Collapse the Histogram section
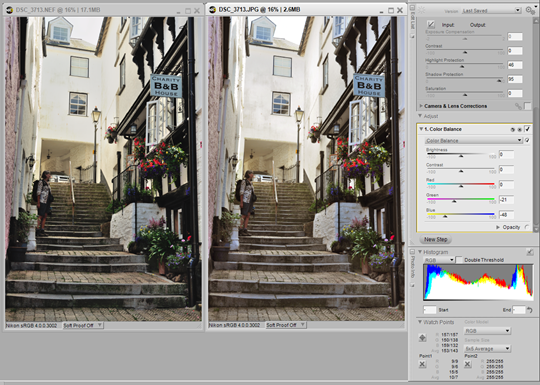Screen dimensions: 540x385 point(420,252)
